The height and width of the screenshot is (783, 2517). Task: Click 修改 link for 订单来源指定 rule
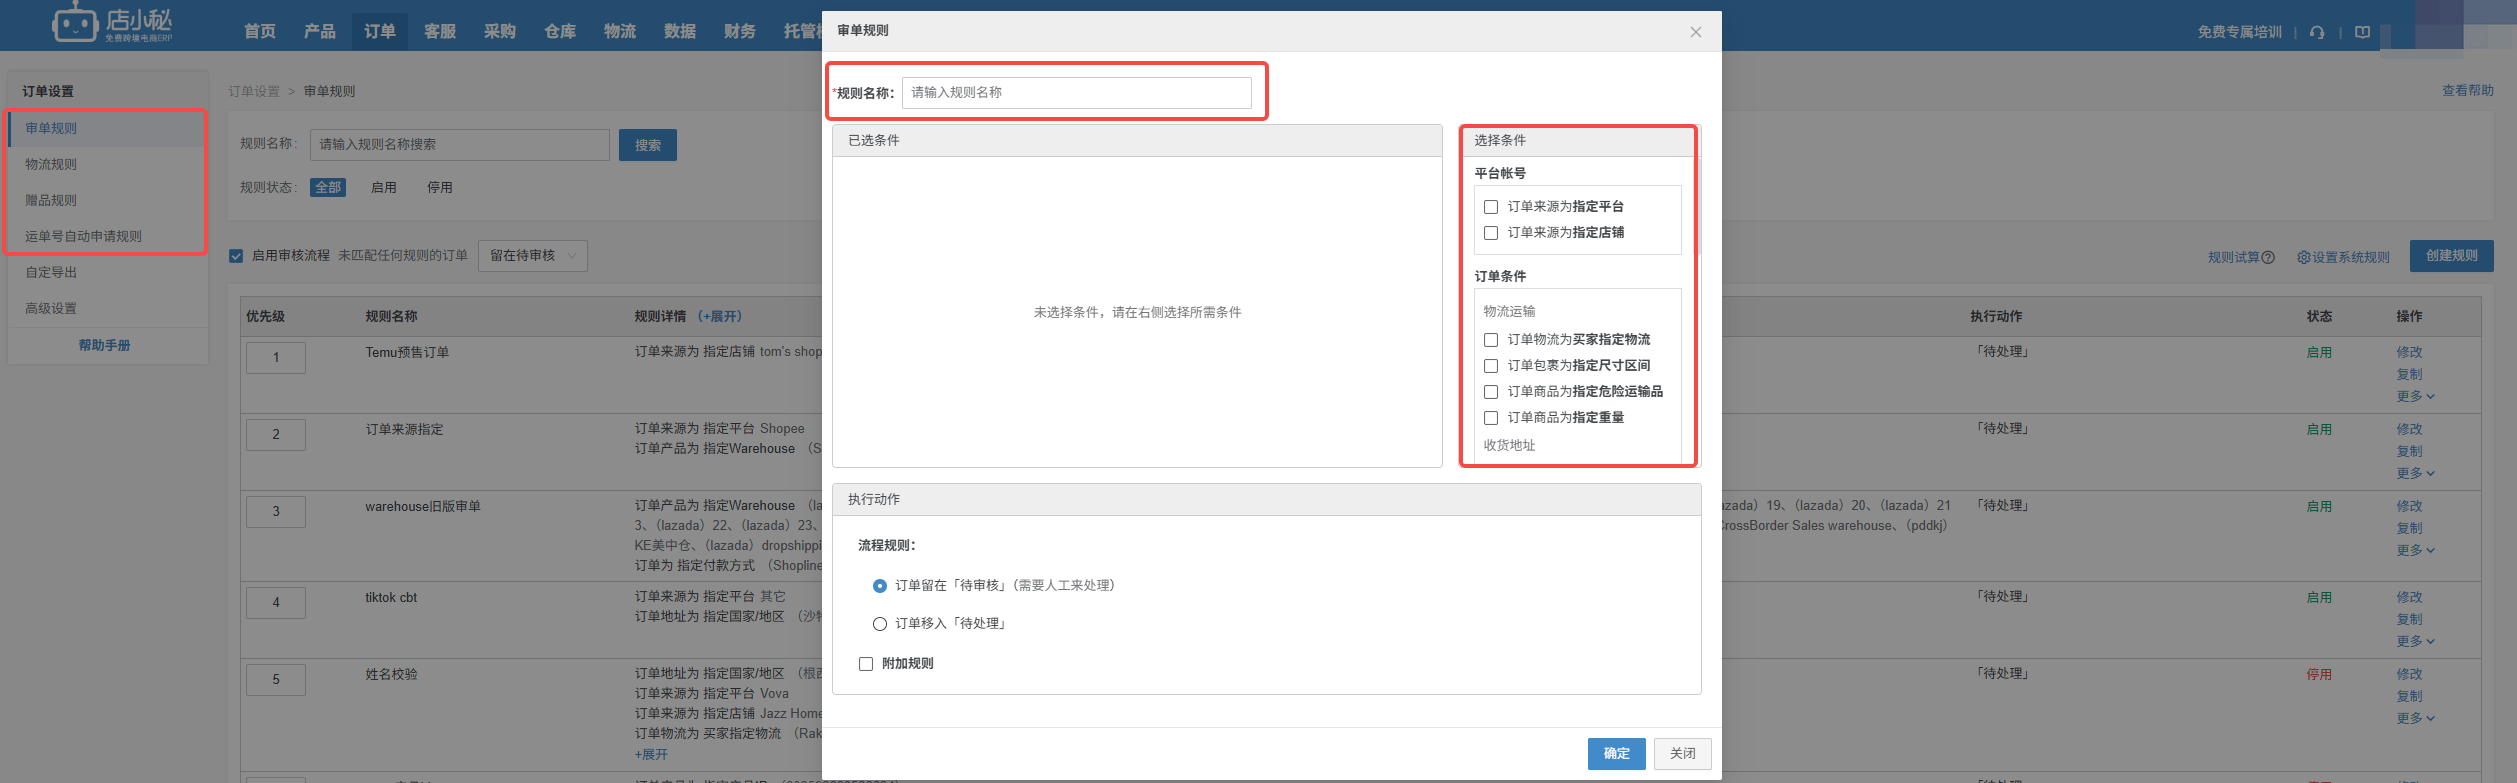tap(2409, 429)
